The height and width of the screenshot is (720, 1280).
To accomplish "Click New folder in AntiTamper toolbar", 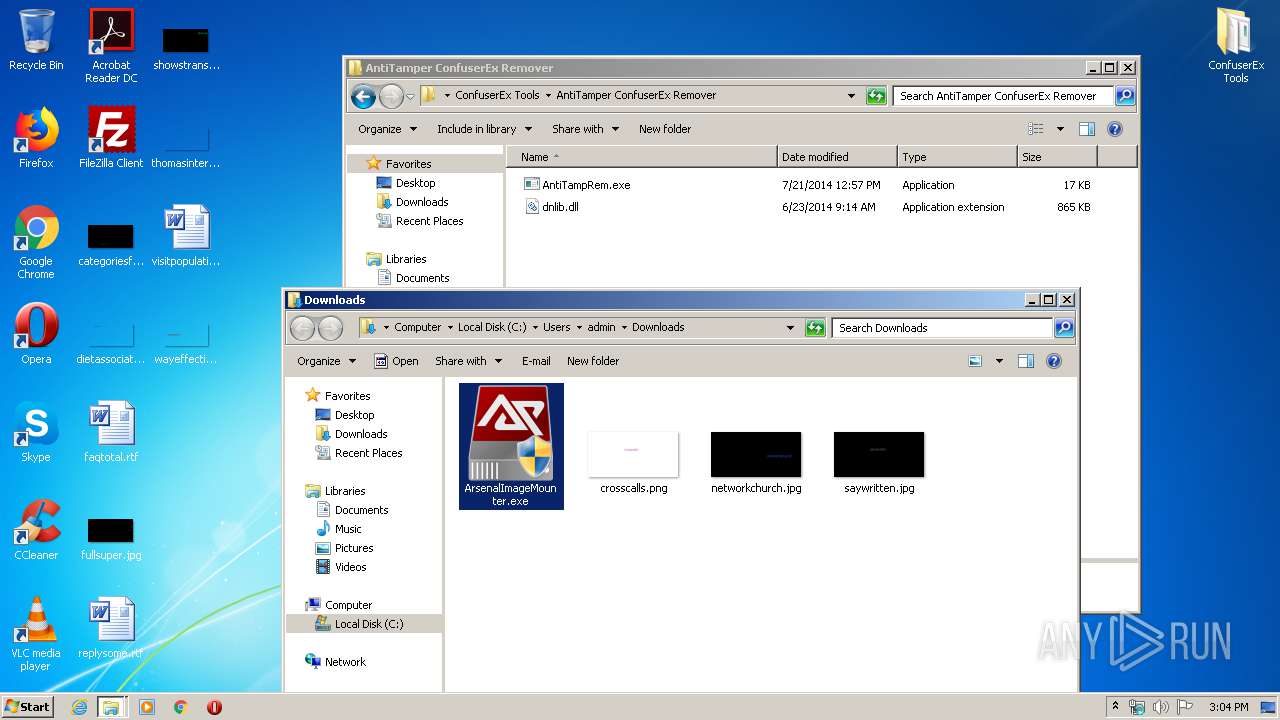I will (665, 129).
